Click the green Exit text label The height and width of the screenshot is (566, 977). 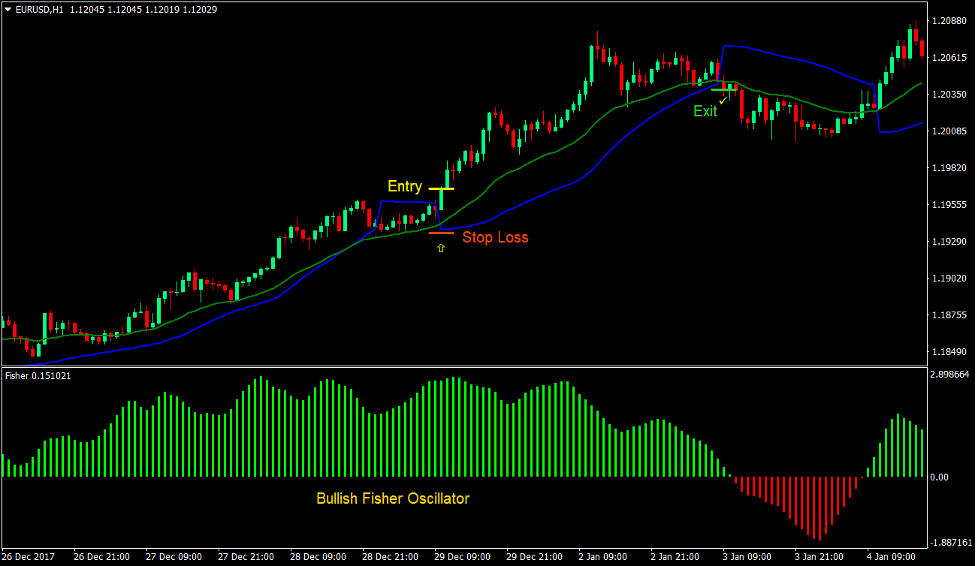point(705,111)
